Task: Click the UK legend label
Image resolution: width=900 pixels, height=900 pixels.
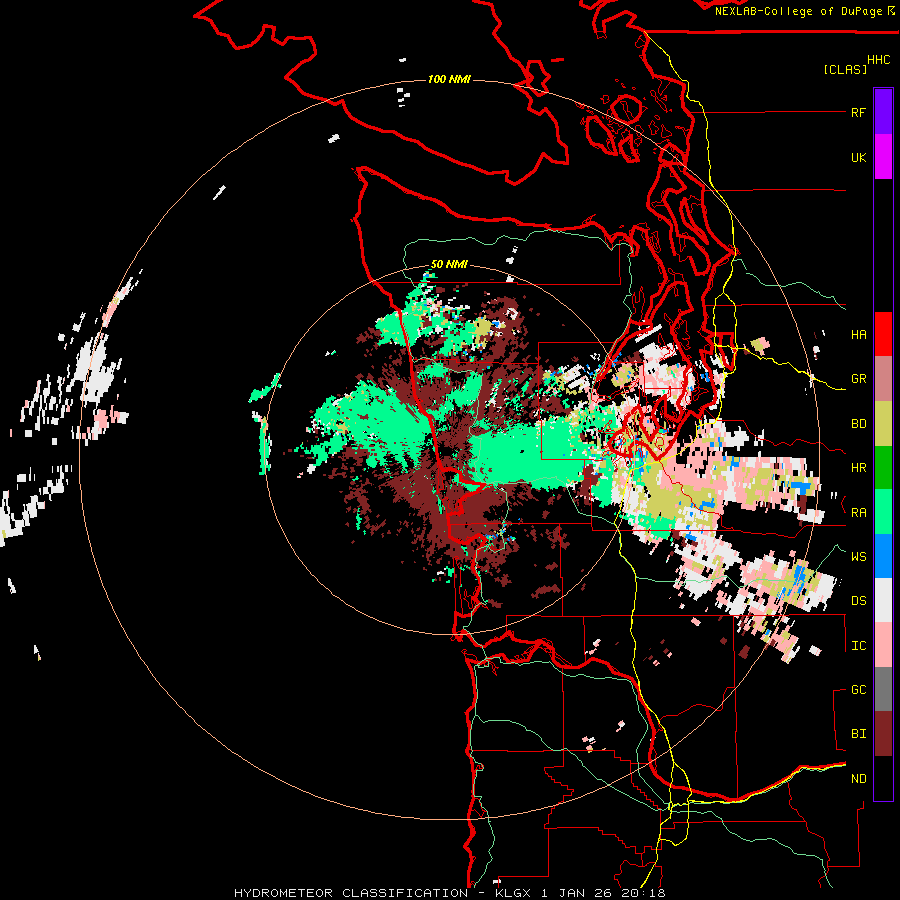Action: (858, 157)
